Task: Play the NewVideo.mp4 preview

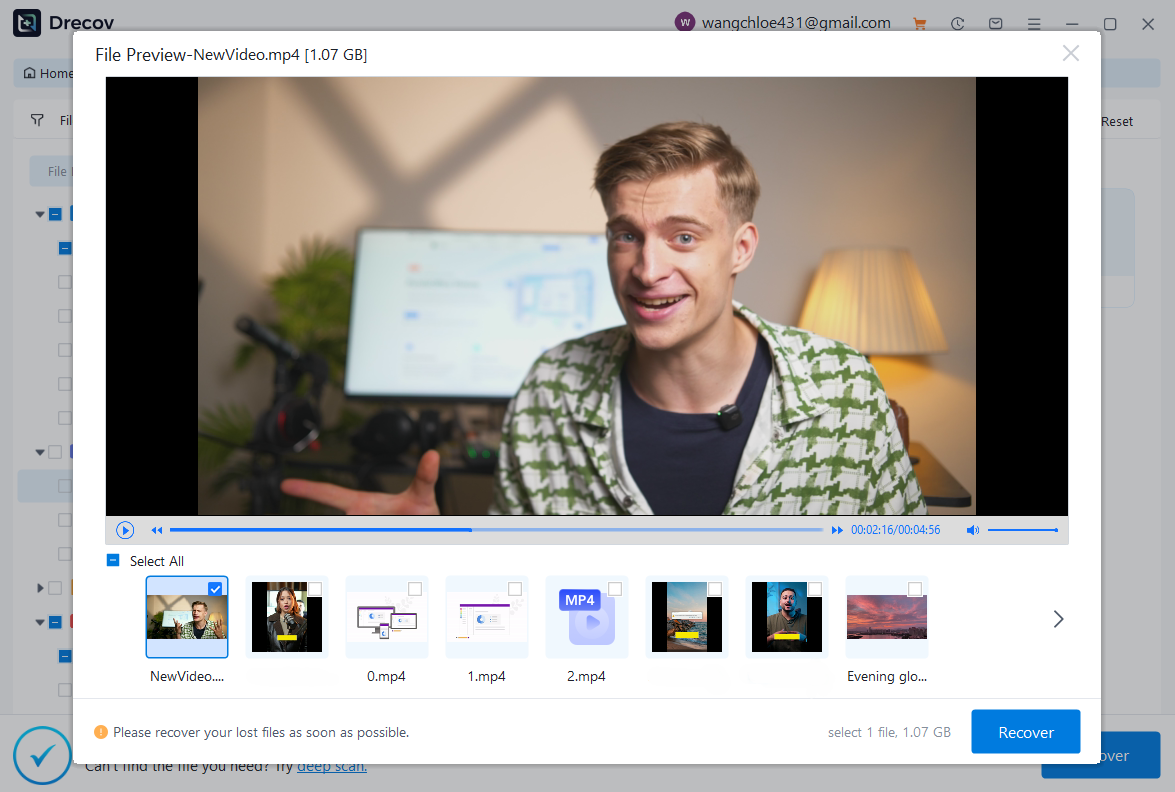Action: click(125, 530)
